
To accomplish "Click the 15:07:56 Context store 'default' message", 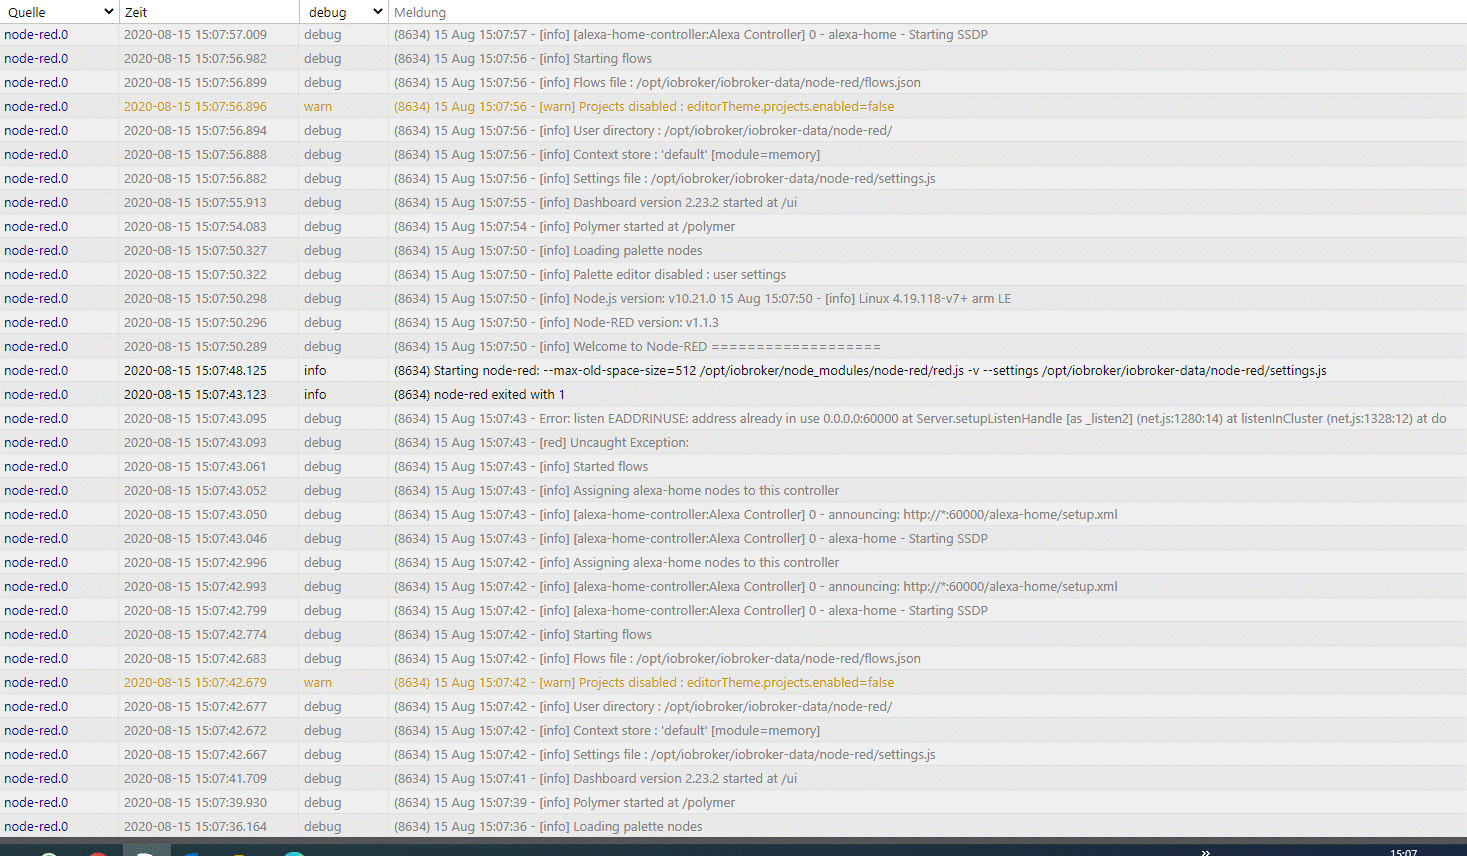I will pos(607,155).
